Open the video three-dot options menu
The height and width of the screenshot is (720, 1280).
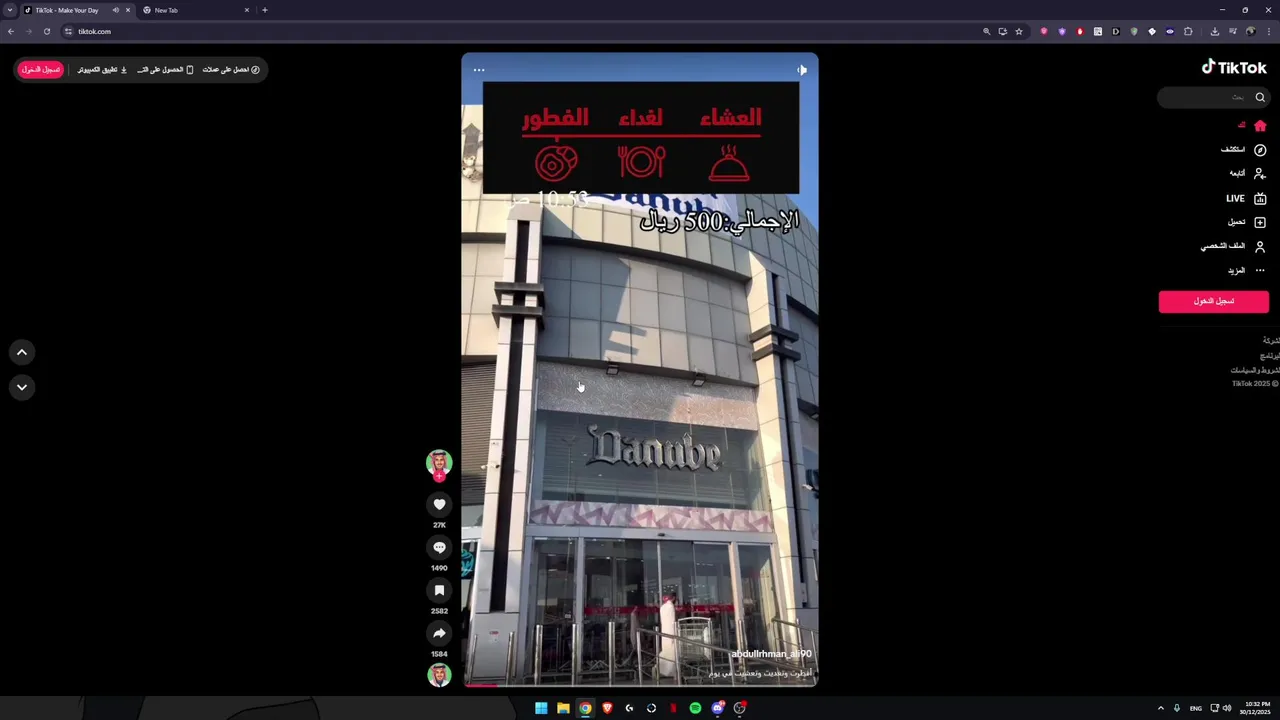(x=479, y=70)
